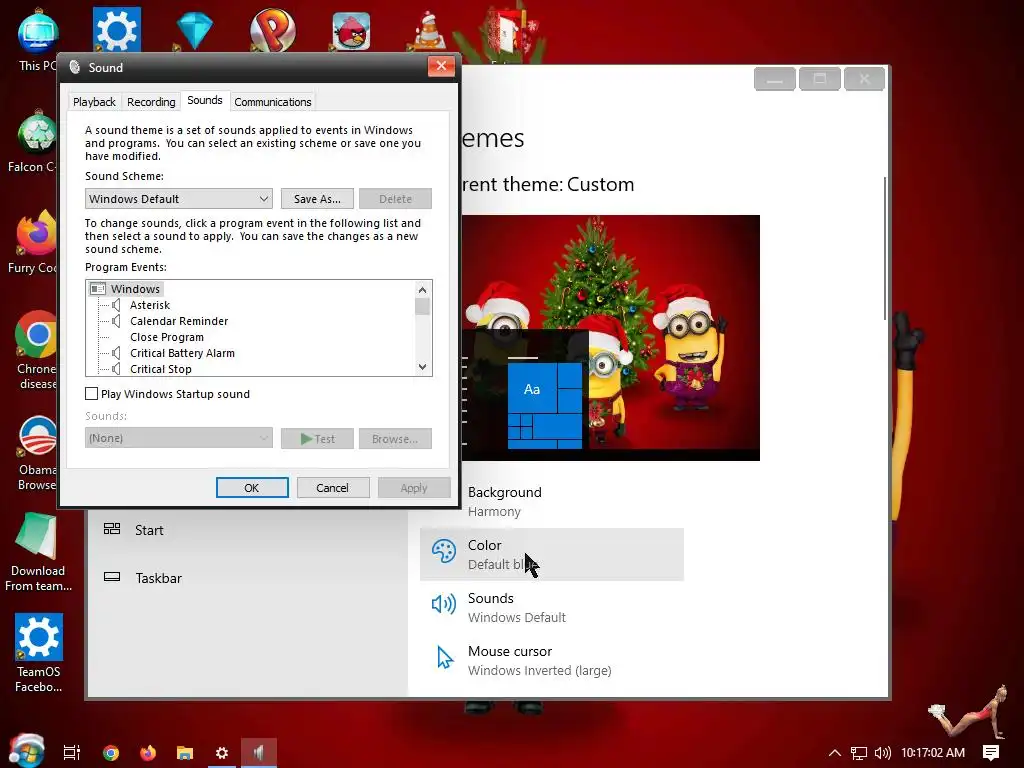Cancel the Sound dialog
The height and width of the screenshot is (768, 1024).
pos(332,488)
